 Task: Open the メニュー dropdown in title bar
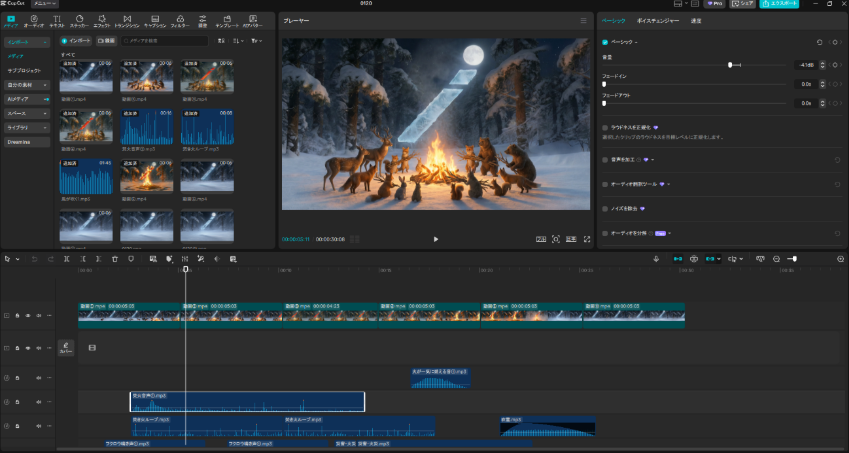(45, 4)
